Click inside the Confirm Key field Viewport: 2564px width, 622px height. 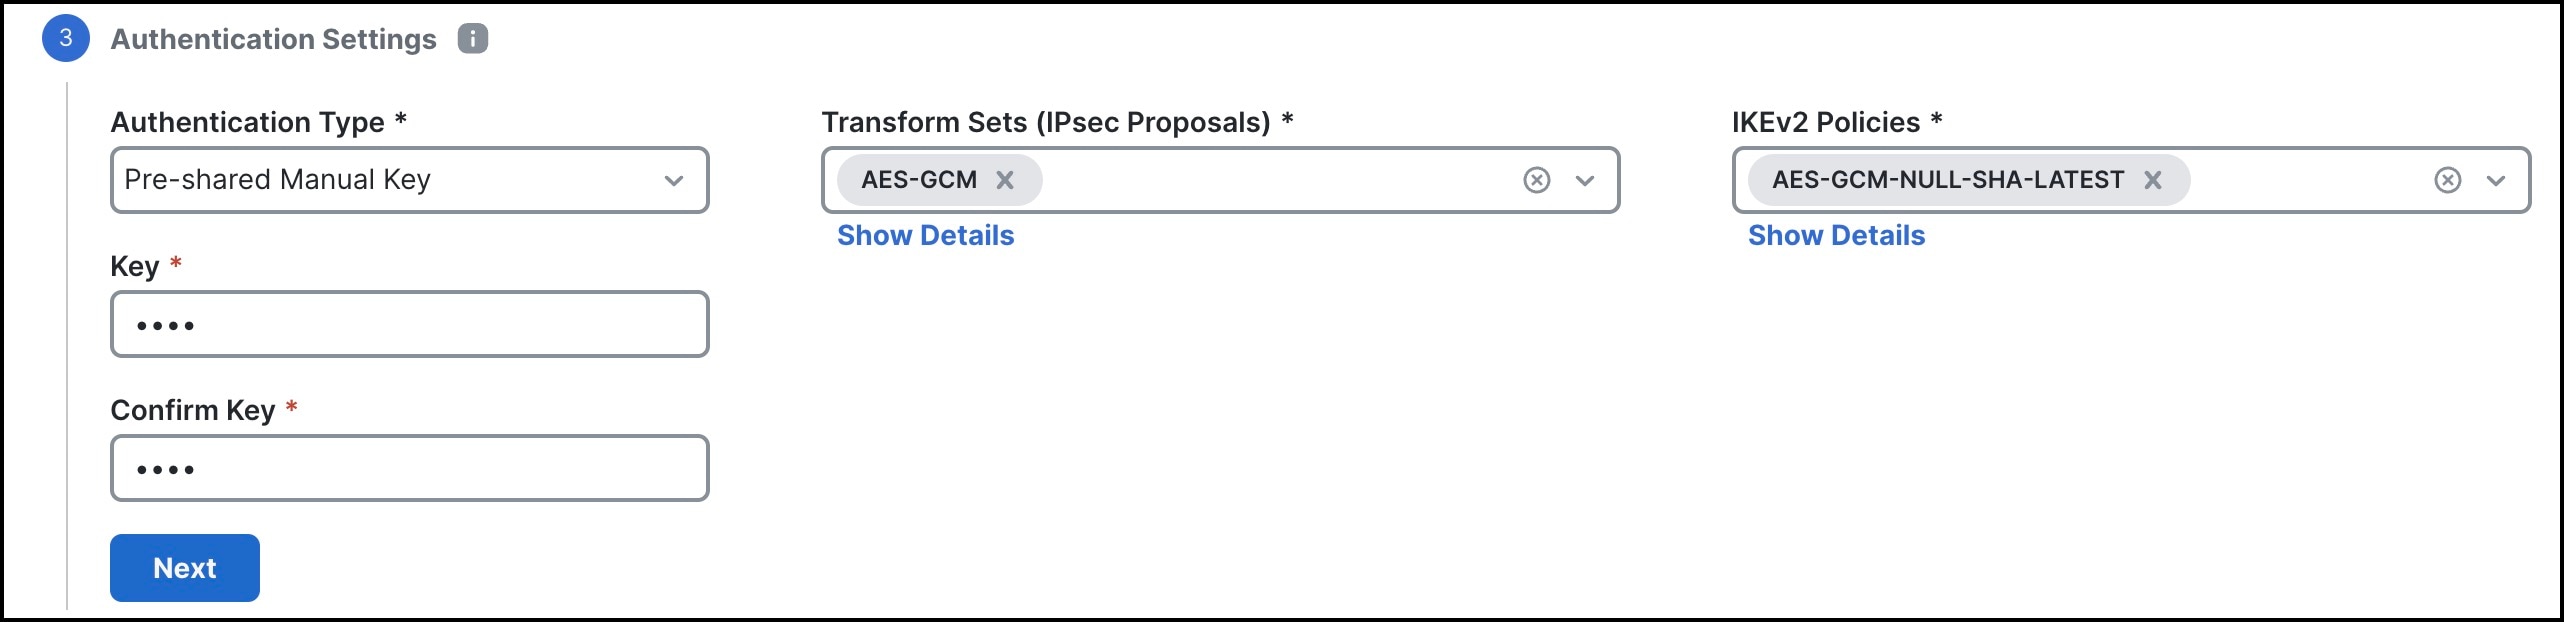[x=408, y=467]
